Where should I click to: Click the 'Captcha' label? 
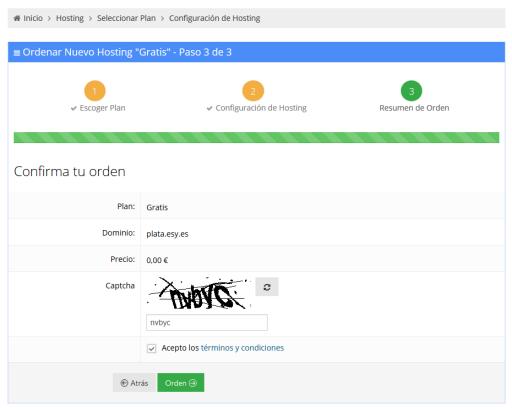(x=120, y=286)
